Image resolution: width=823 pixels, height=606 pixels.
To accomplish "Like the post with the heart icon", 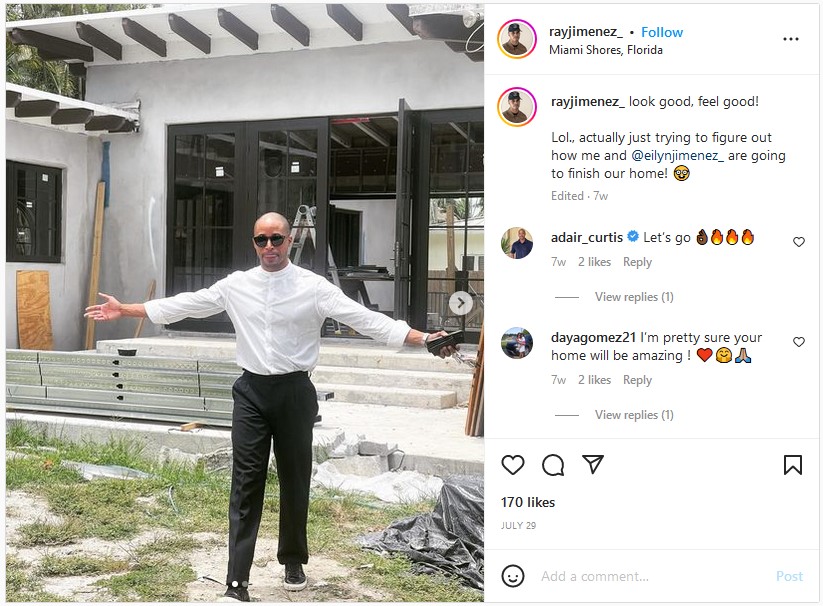I will click(513, 465).
